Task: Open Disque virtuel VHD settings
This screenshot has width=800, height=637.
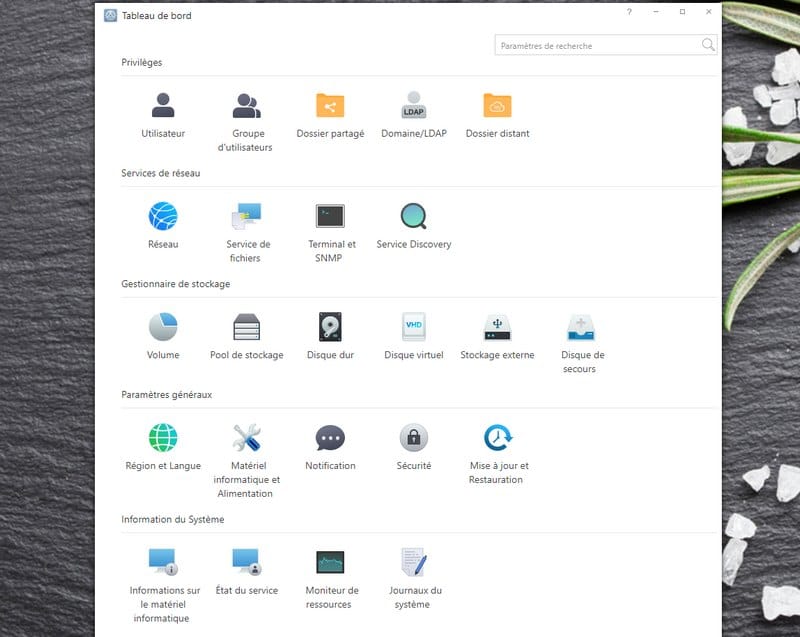Action: (x=414, y=327)
